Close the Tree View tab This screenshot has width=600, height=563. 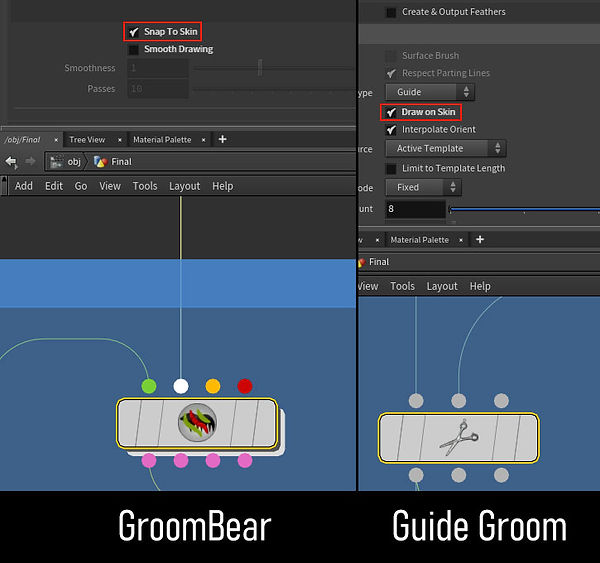tap(120, 140)
